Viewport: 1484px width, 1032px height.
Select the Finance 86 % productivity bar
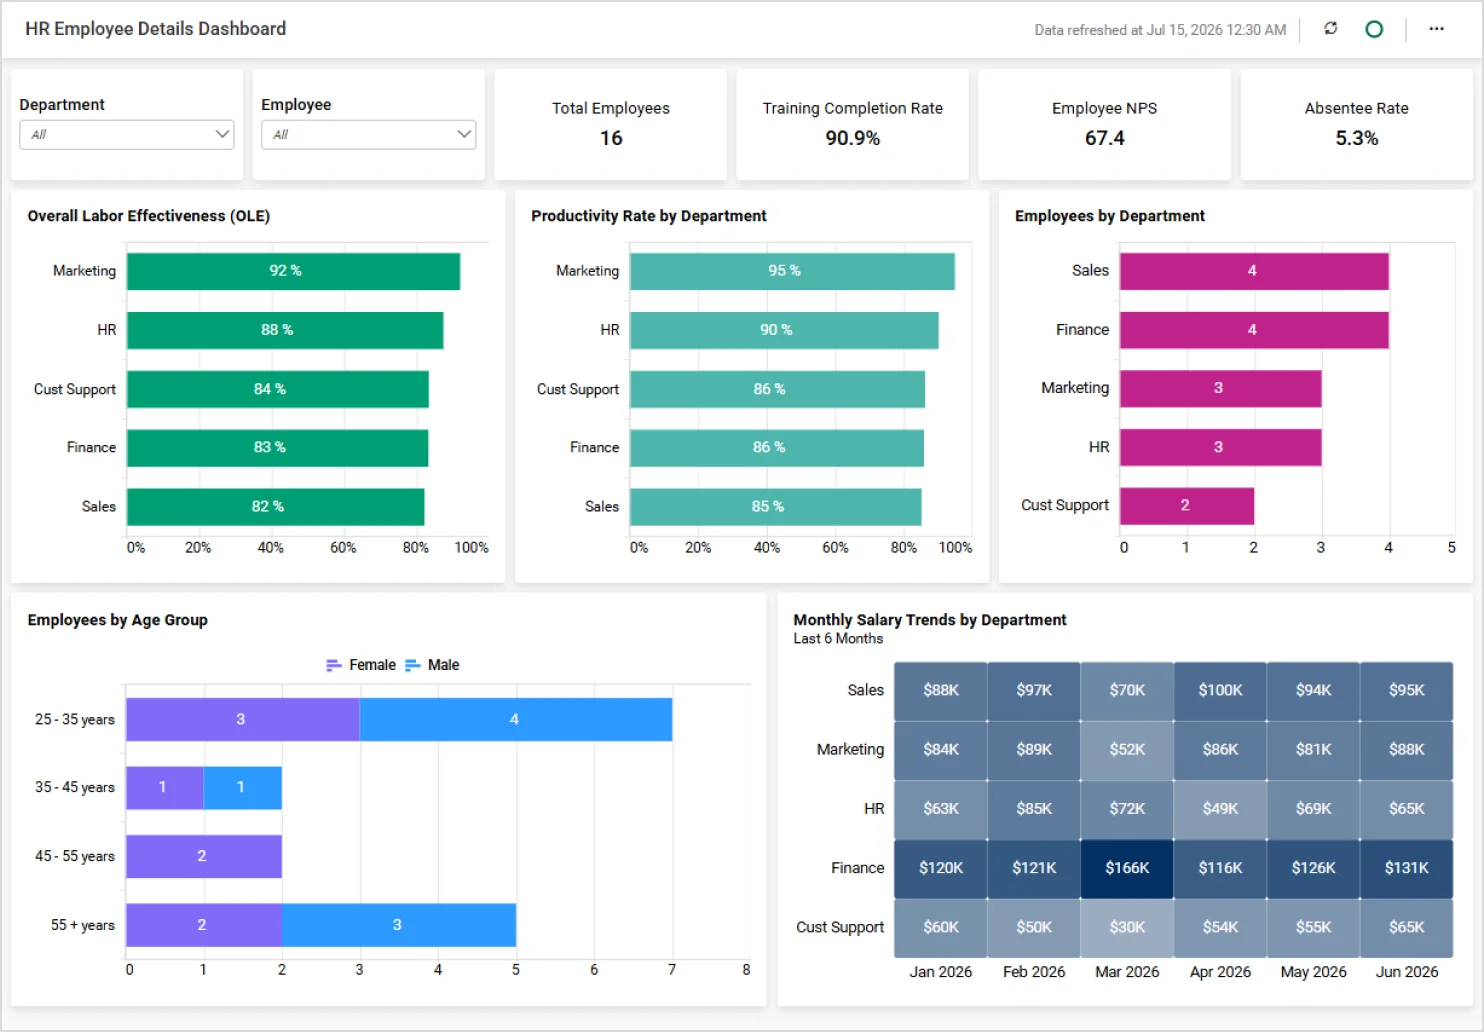point(777,448)
